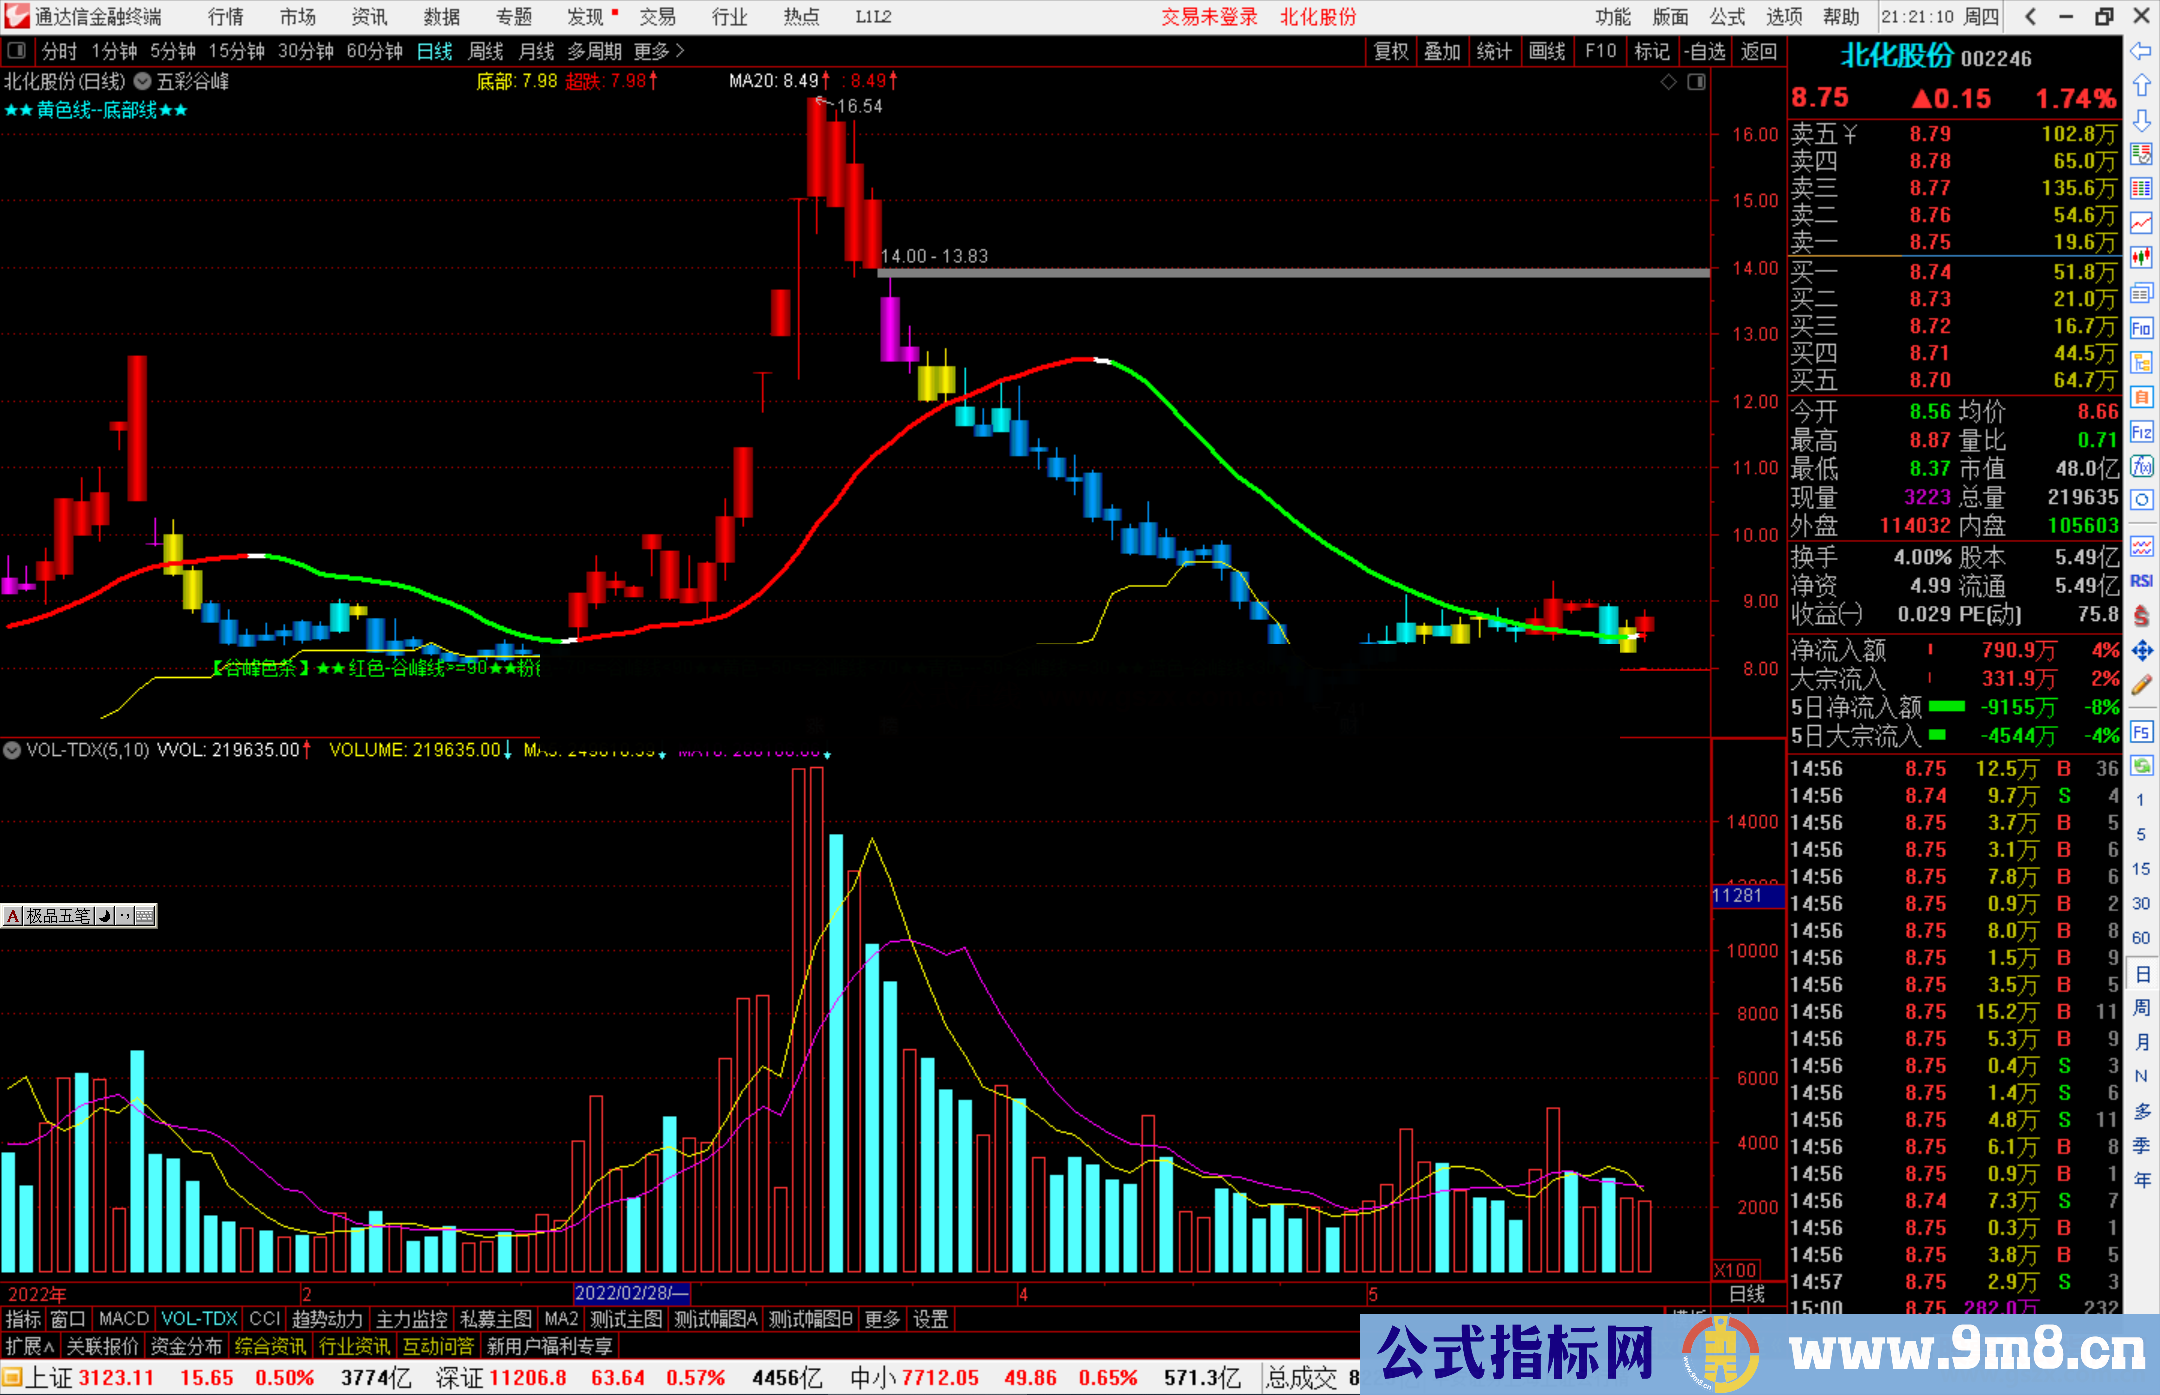This screenshot has width=2160, height=1395.
Task: Click the gray 14.00-13.83 resistance band
Action: point(1300,272)
